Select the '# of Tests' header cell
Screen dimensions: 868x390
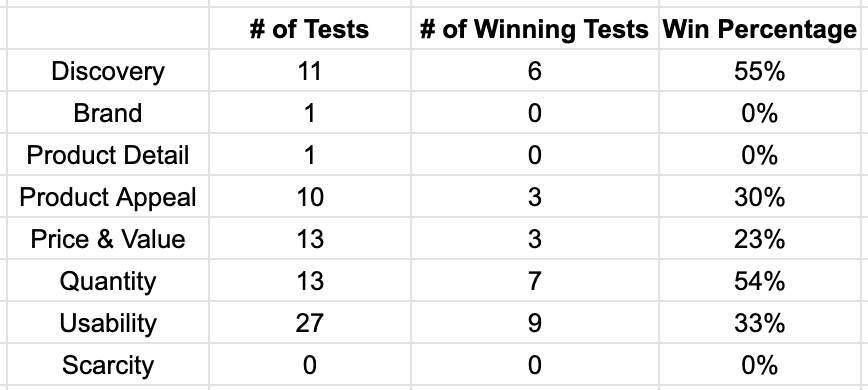(x=309, y=29)
